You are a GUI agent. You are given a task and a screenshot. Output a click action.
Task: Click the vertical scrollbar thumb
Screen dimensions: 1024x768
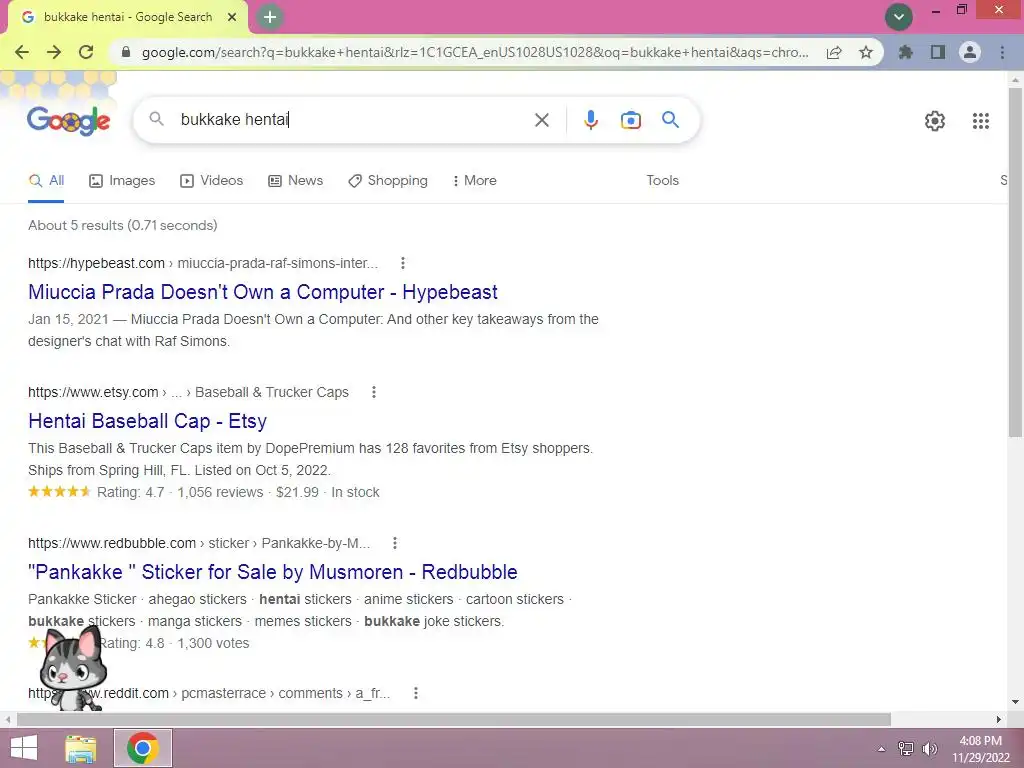(x=1015, y=261)
